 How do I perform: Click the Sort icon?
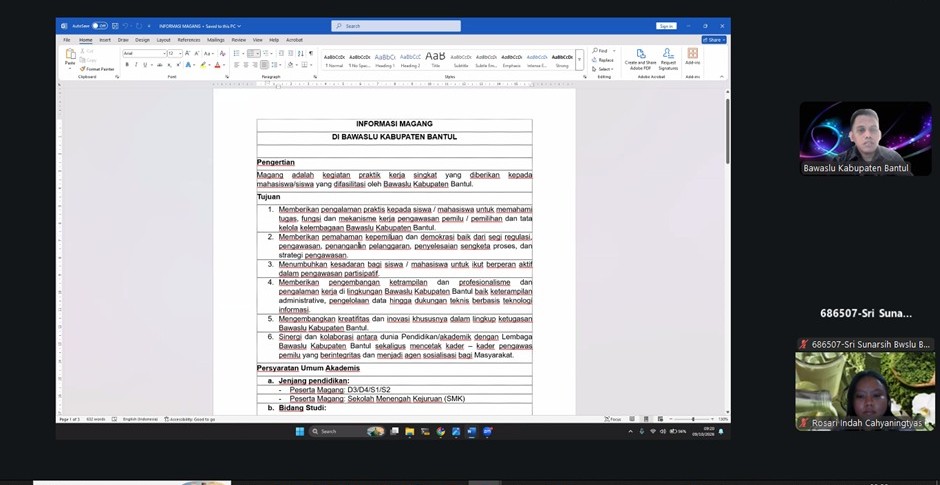tap(300, 53)
